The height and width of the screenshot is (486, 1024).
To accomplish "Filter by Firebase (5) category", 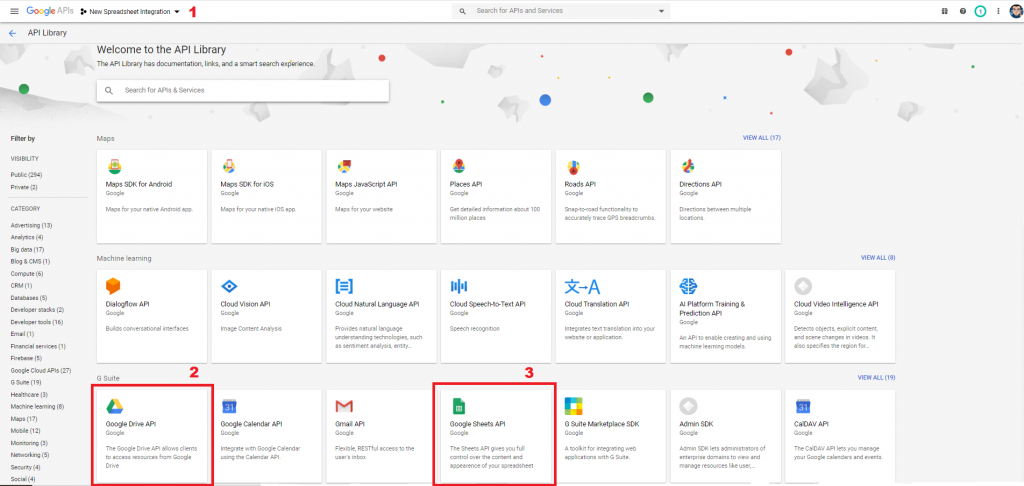I will click(26, 358).
